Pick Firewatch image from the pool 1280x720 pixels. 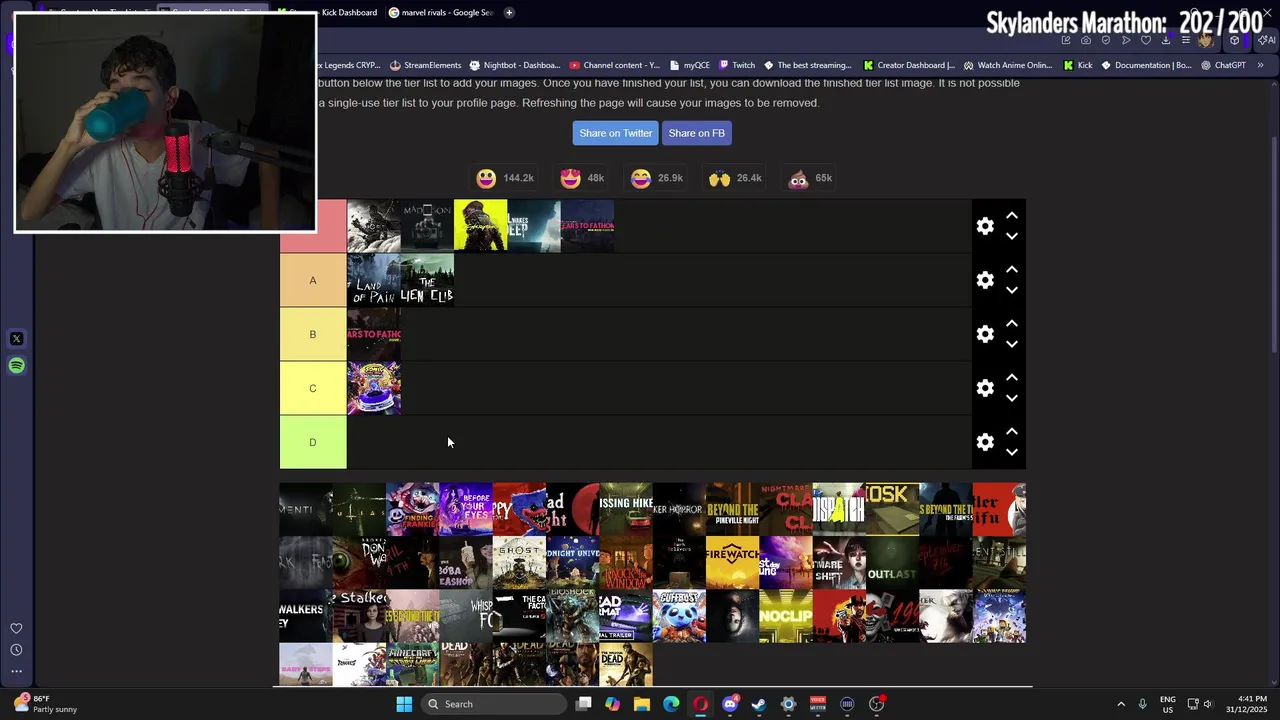(x=733, y=563)
